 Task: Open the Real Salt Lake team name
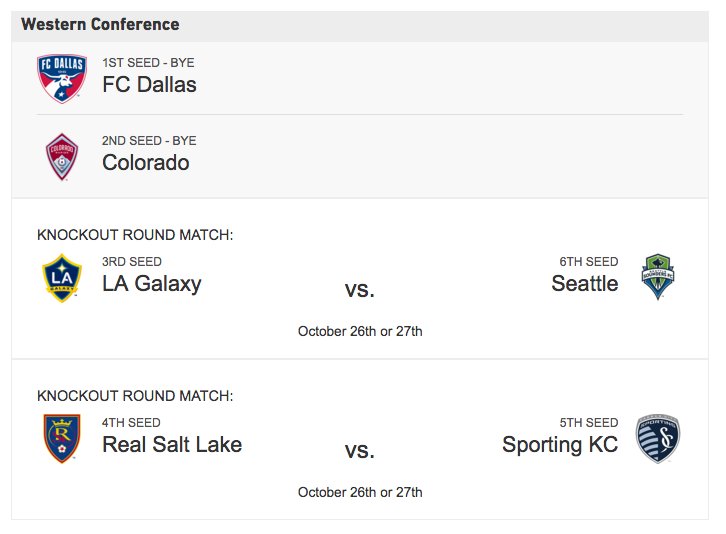pos(172,444)
